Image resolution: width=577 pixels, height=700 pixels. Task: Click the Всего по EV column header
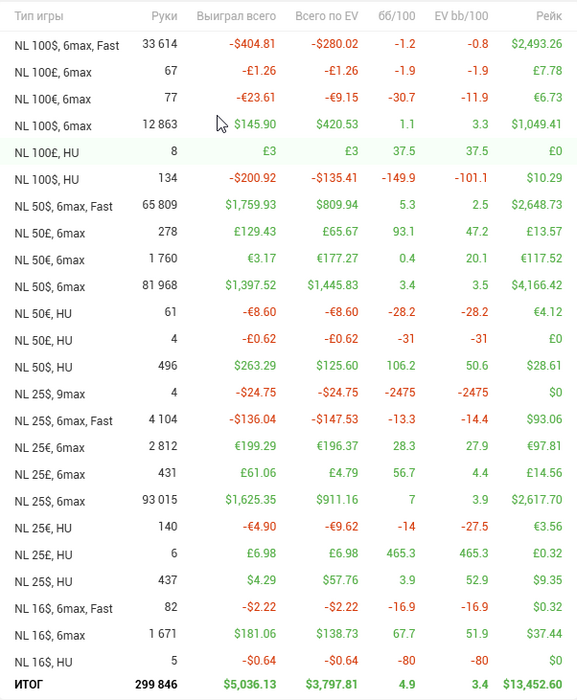pos(326,16)
